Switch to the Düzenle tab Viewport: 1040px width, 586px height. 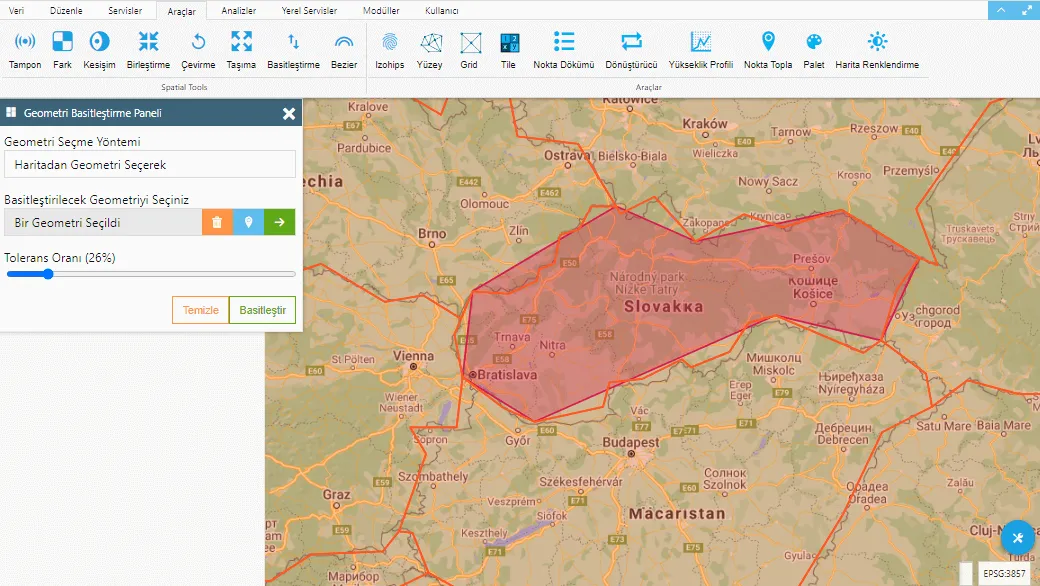pyautogui.click(x=66, y=11)
